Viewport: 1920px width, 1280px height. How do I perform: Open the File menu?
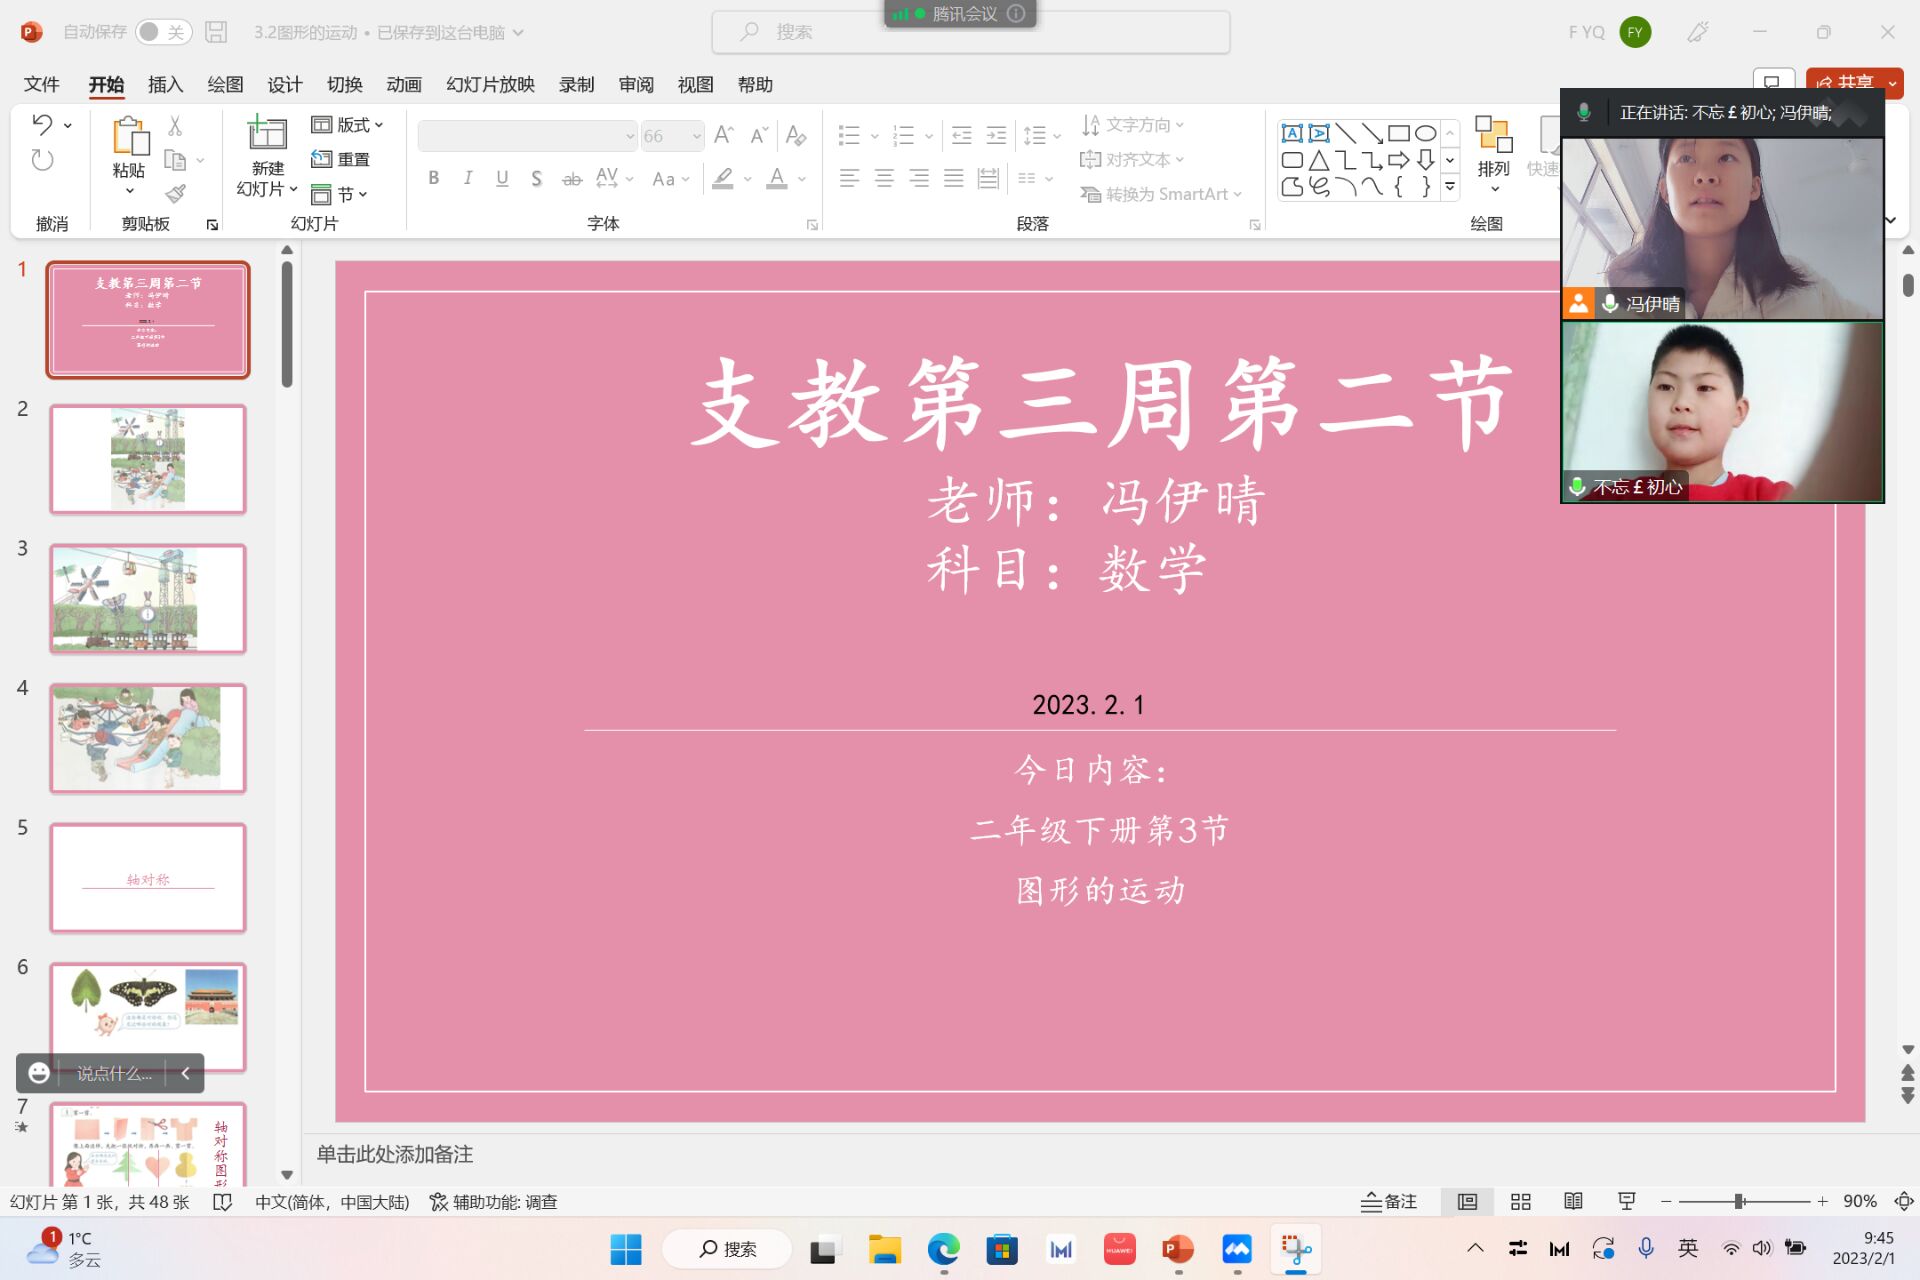[x=42, y=84]
